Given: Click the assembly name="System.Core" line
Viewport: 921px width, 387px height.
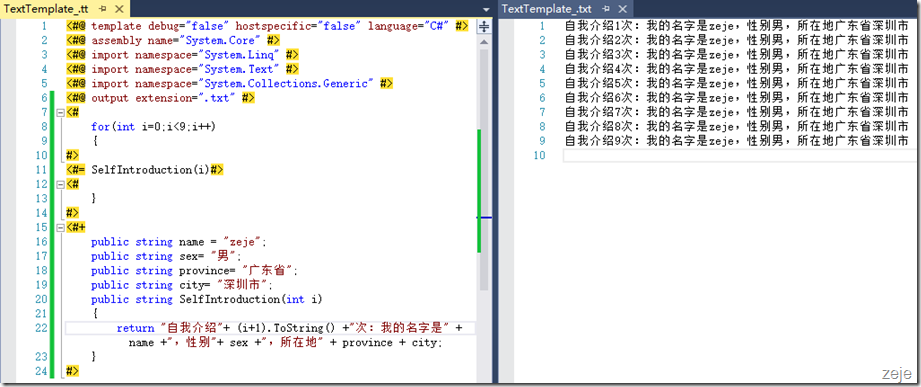Looking at the screenshot, I should 173,41.
